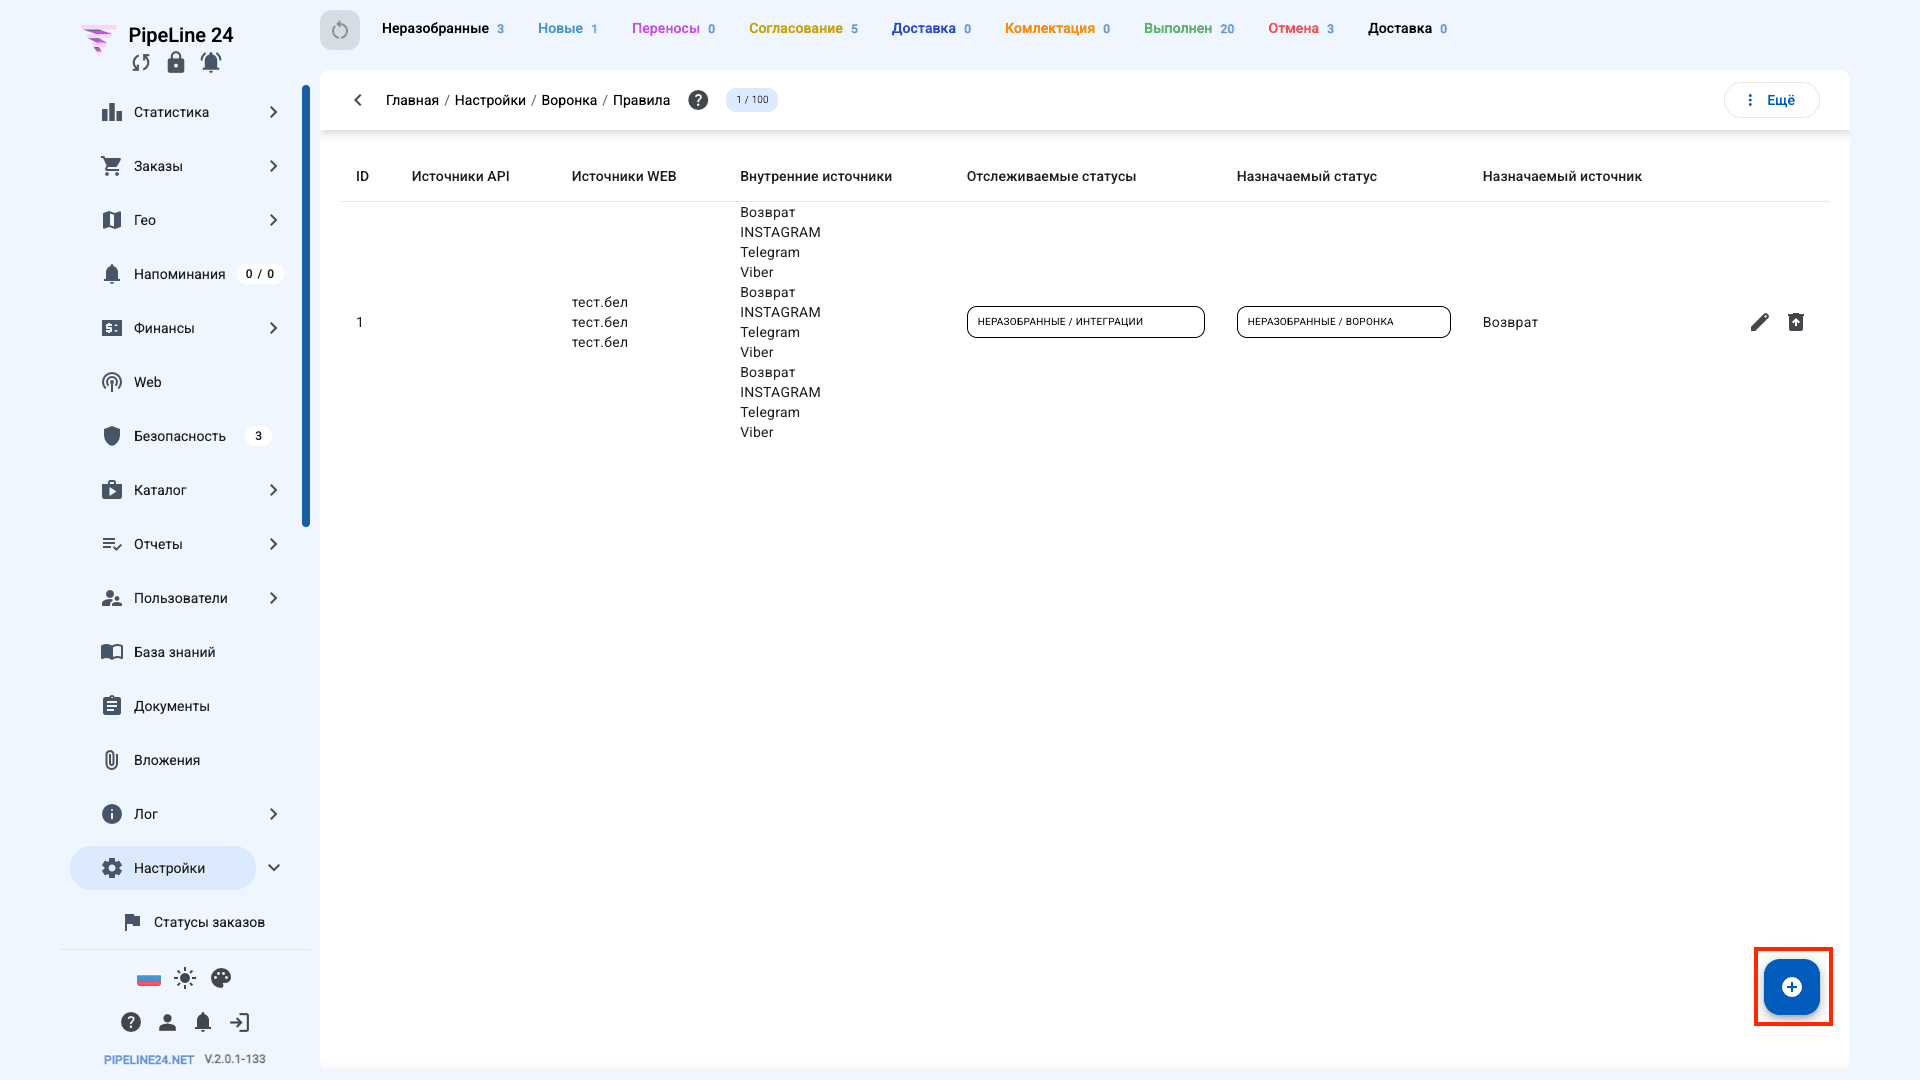Toggle light/dark mode with the sun icon

185,978
